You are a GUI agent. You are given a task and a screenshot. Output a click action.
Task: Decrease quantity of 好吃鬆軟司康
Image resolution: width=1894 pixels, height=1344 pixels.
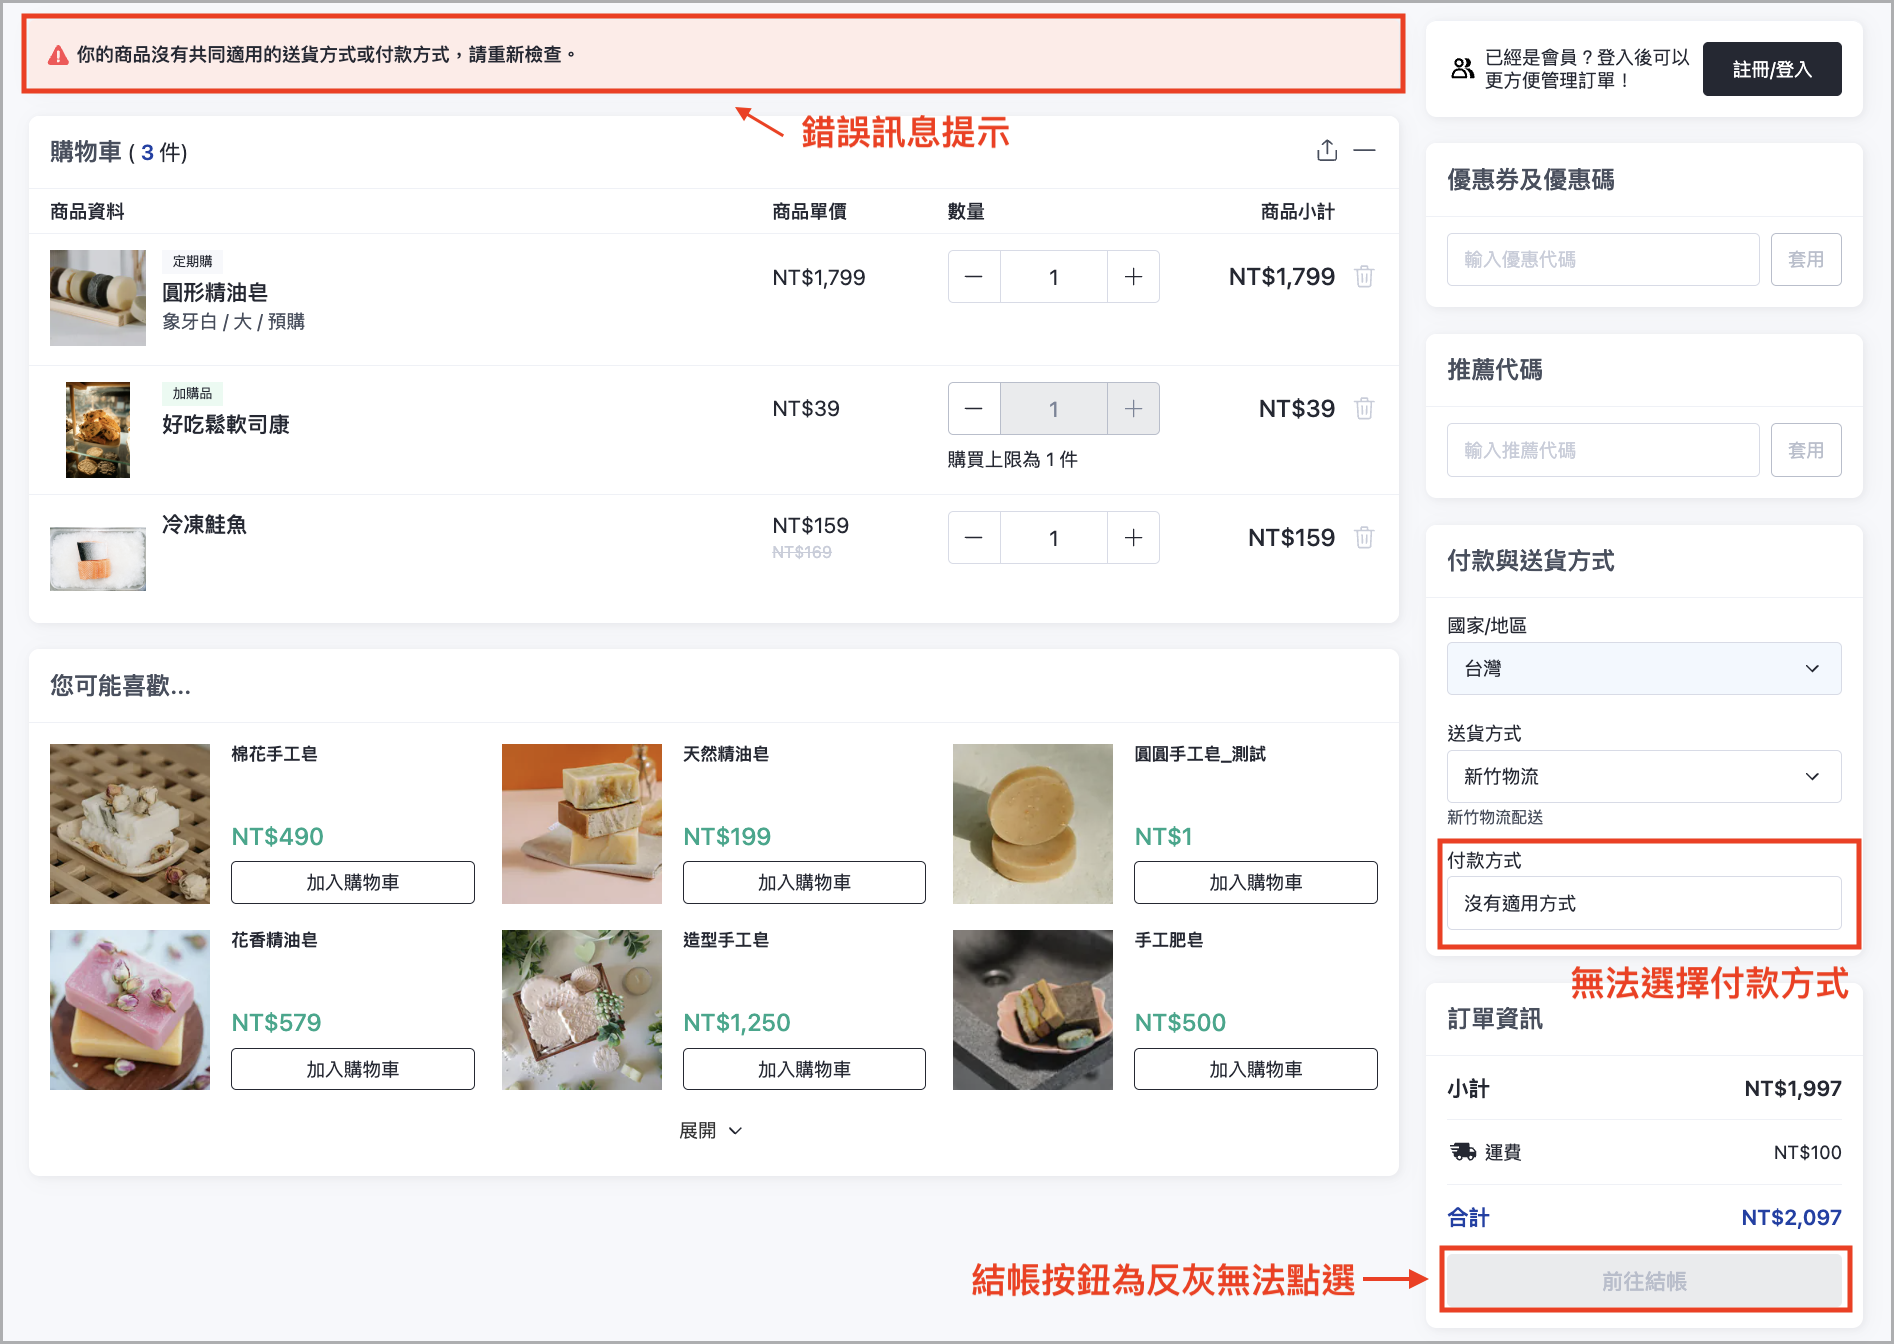click(974, 408)
